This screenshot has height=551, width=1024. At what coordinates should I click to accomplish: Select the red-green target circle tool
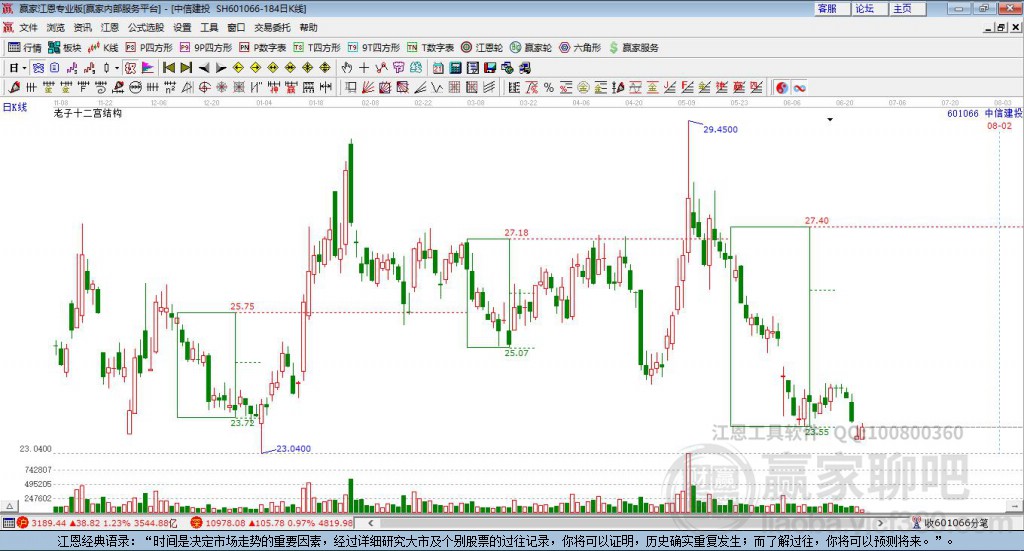204,87
